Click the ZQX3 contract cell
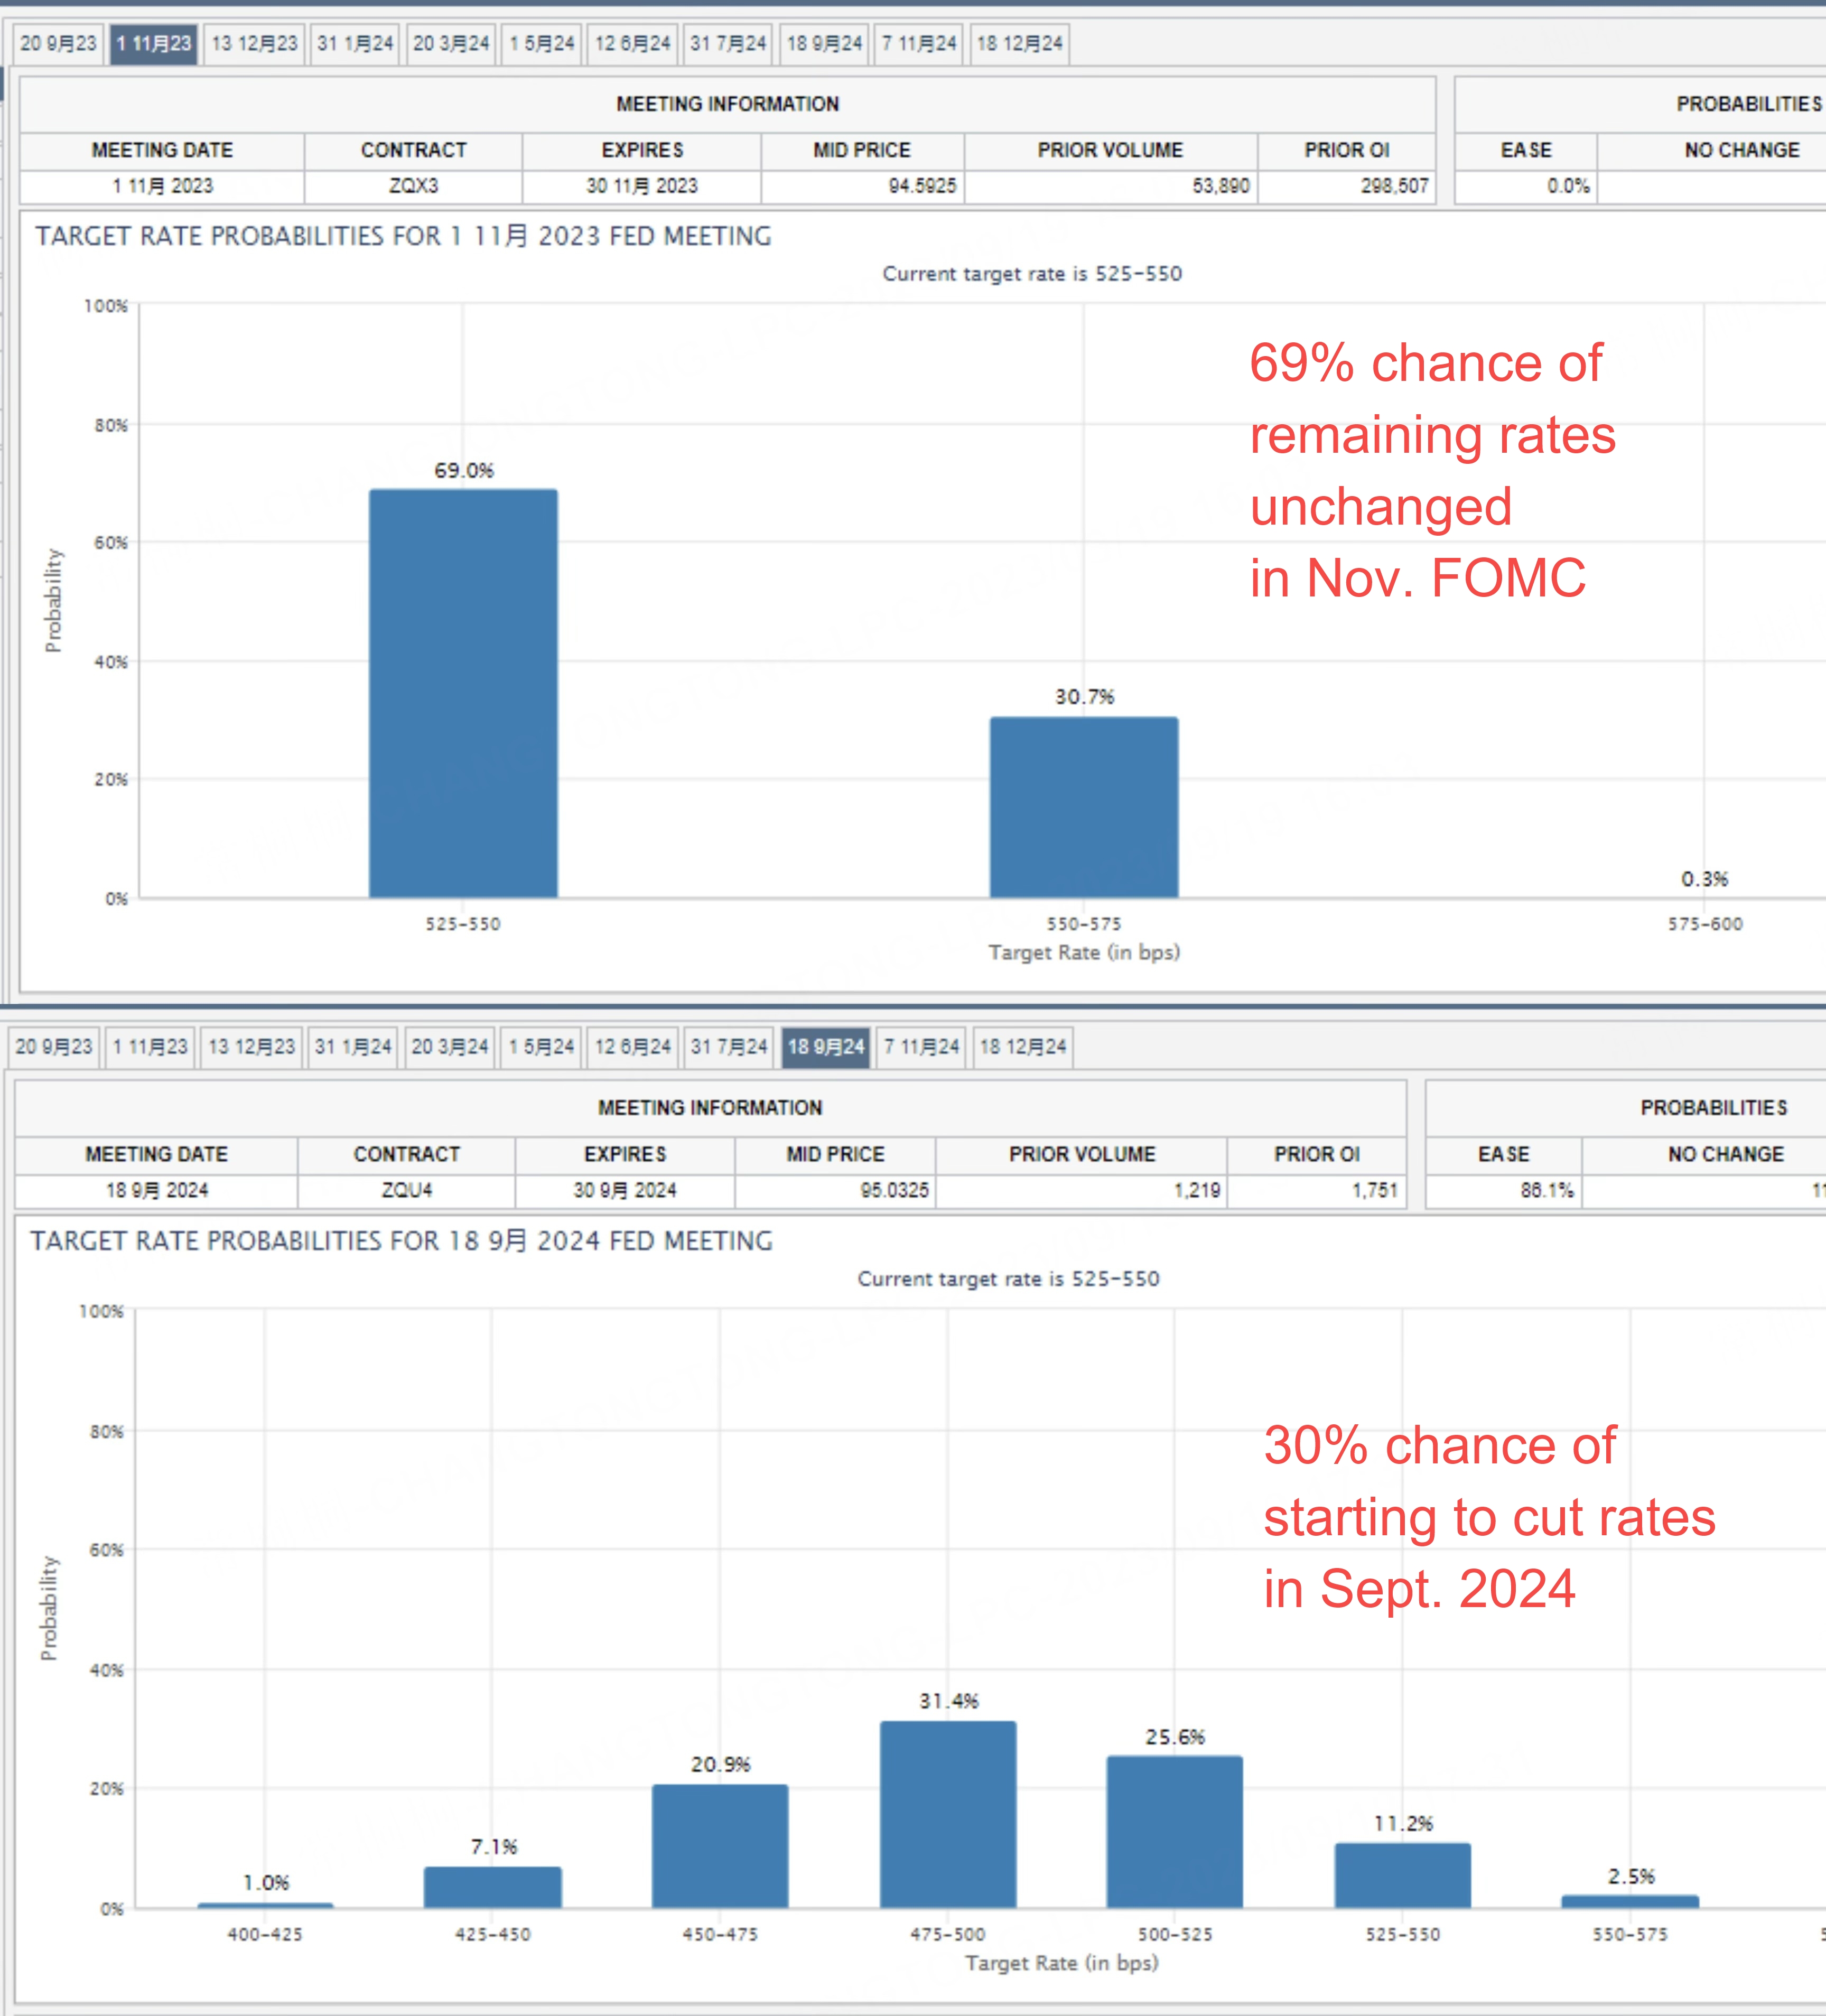 (413, 186)
